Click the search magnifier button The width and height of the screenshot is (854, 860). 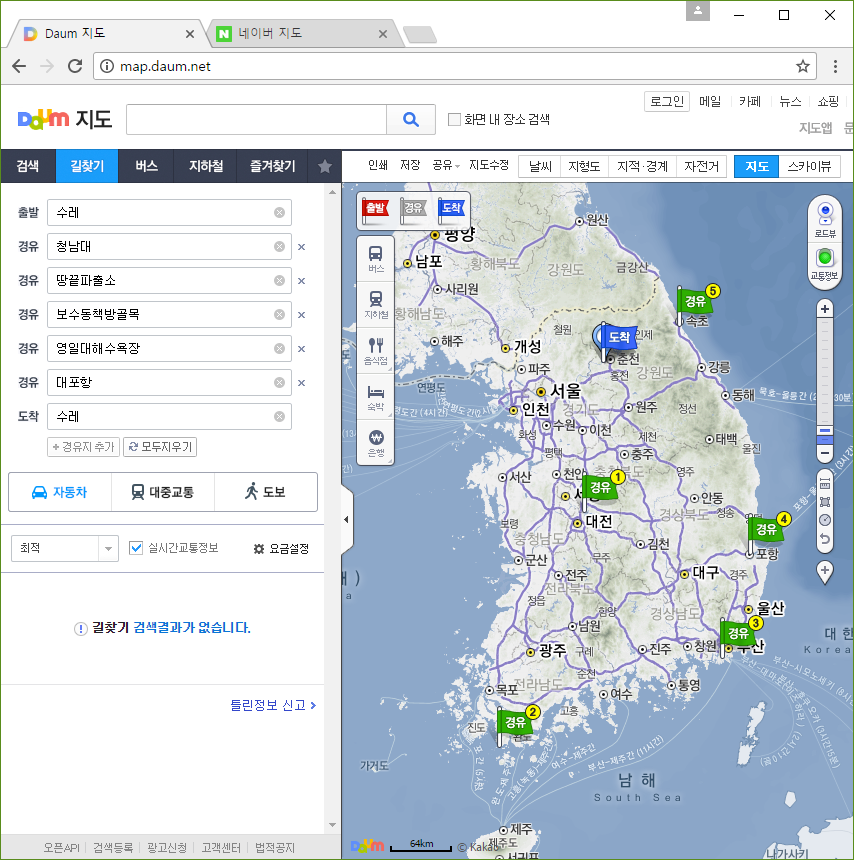coord(410,119)
